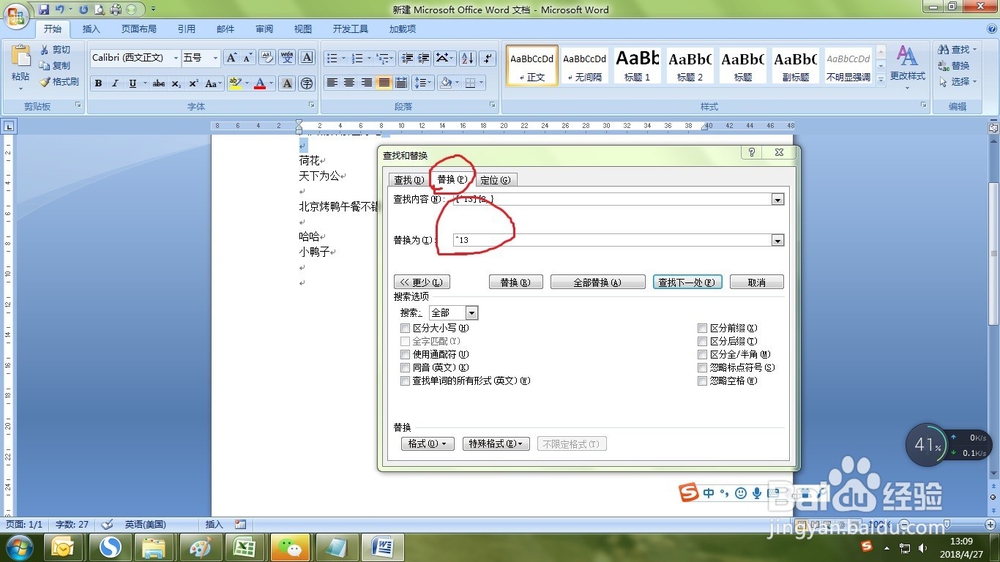Click the 更少 button
1000x562 pixels.
pos(422,282)
